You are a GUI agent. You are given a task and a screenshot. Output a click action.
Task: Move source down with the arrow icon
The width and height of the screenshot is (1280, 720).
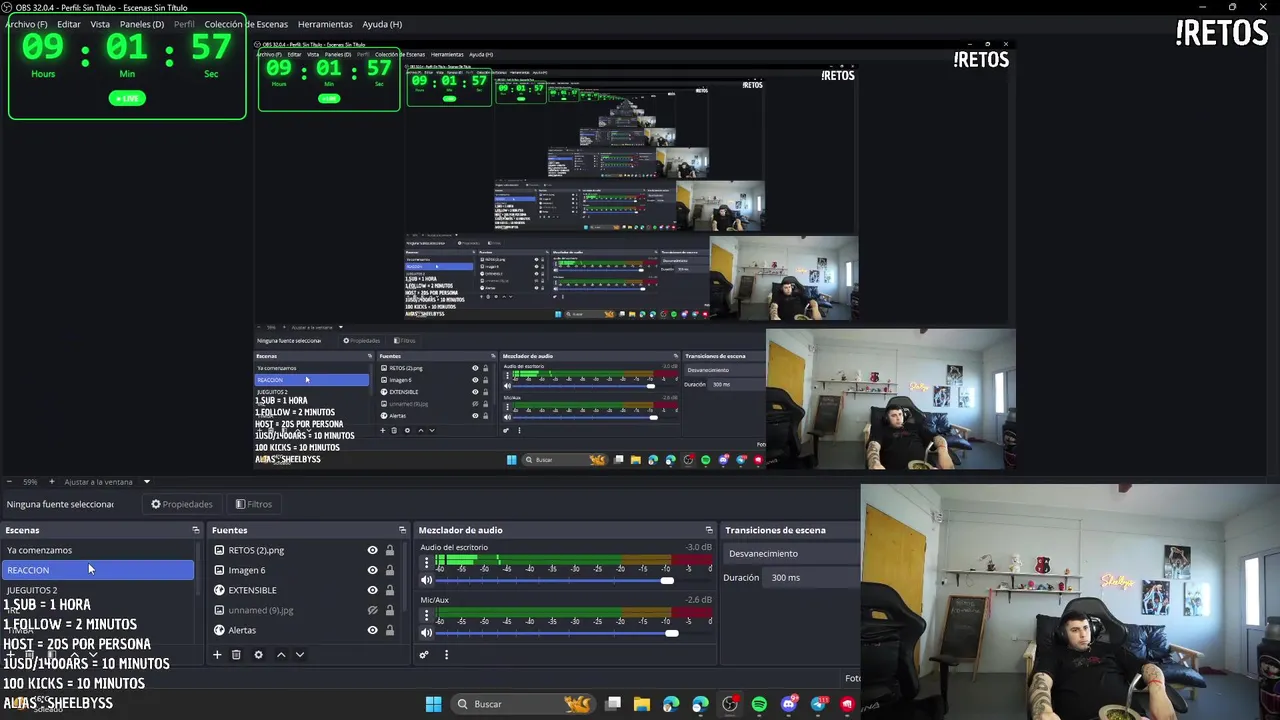coord(299,655)
